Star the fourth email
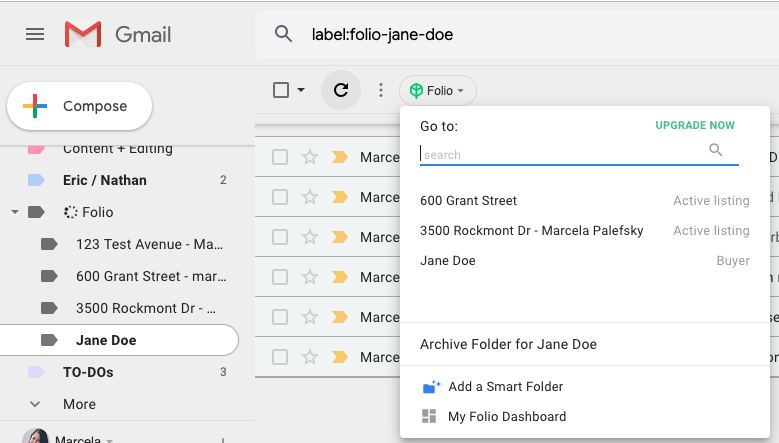 pos(310,277)
